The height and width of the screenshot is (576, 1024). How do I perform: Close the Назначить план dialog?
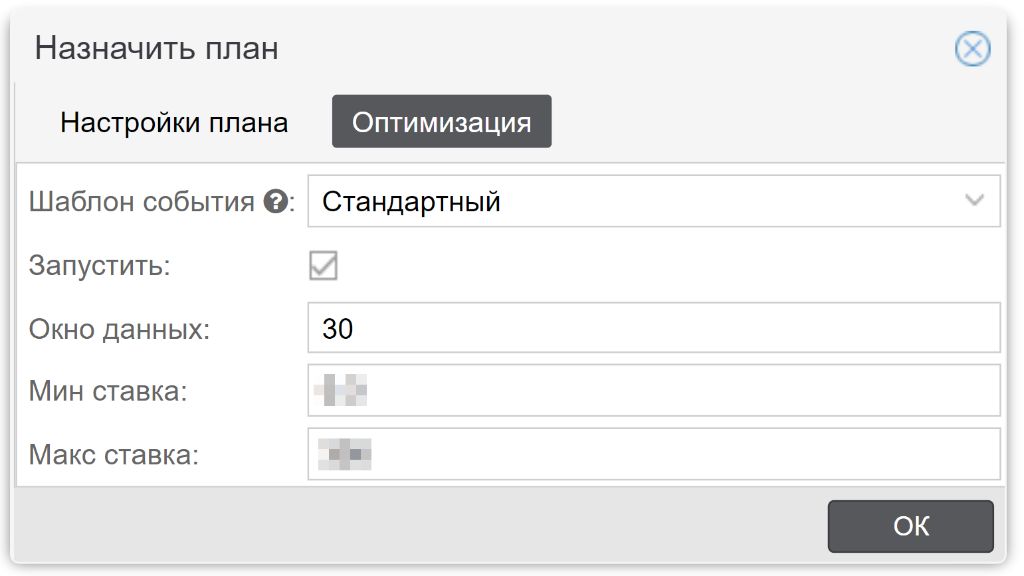coord(972,49)
